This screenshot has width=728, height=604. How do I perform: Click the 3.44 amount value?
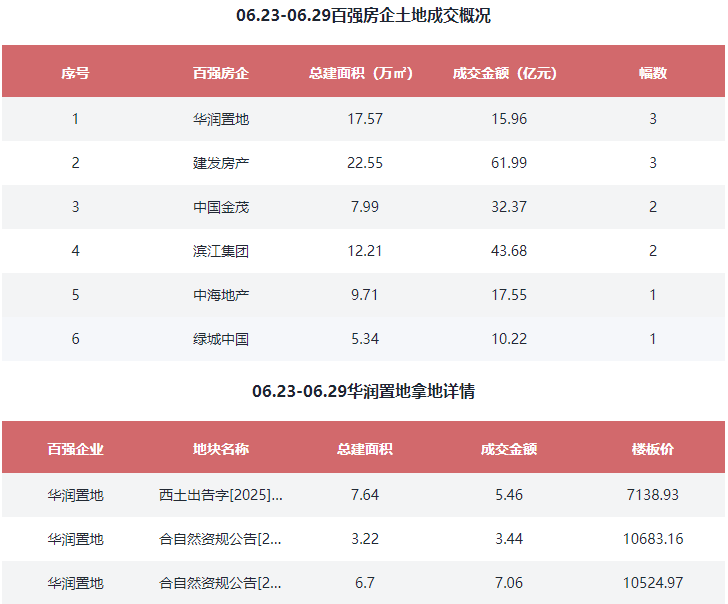coord(509,539)
